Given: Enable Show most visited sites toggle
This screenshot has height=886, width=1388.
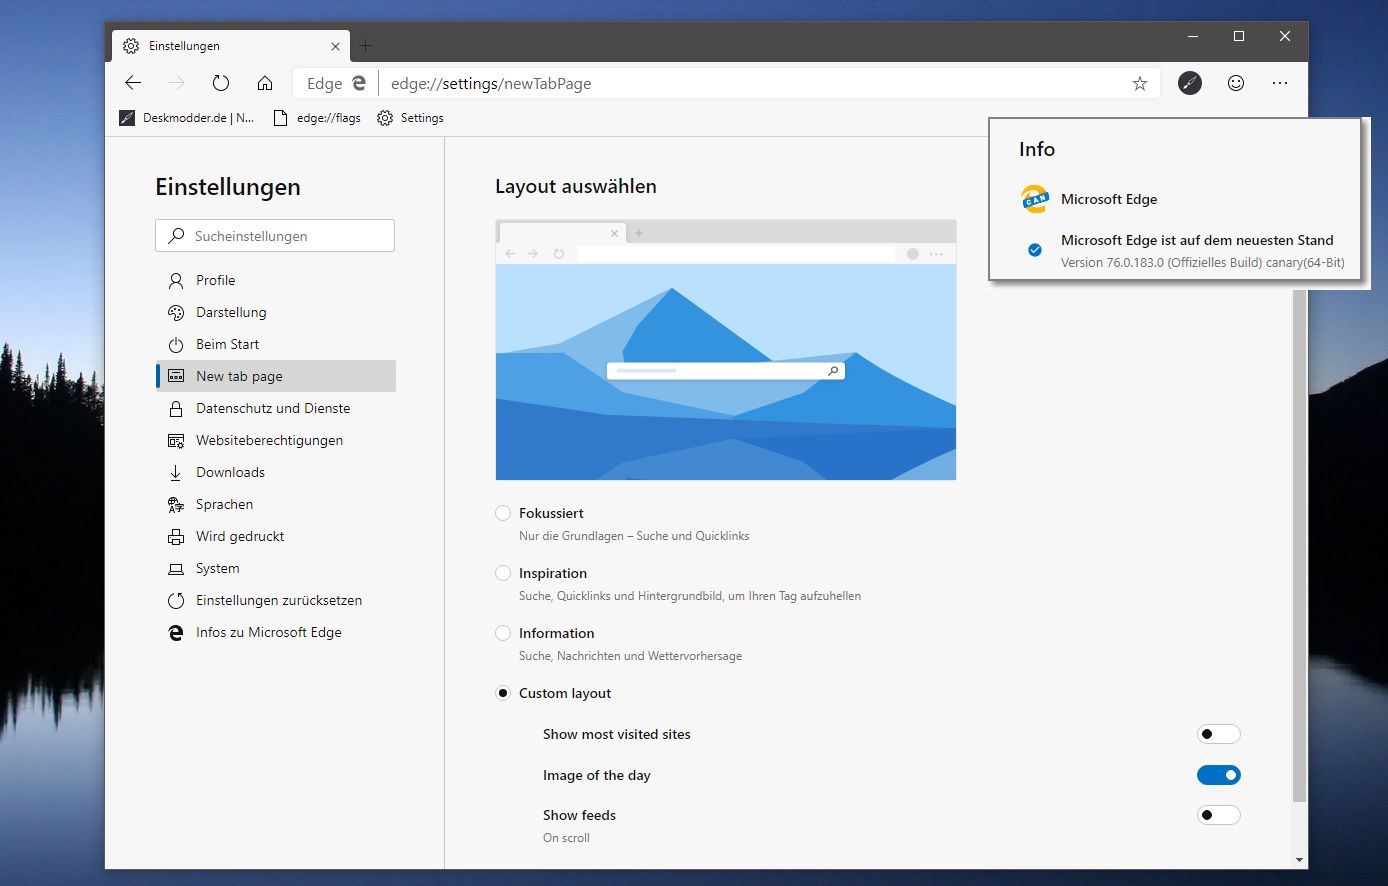Looking at the screenshot, I should (1218, 734).
